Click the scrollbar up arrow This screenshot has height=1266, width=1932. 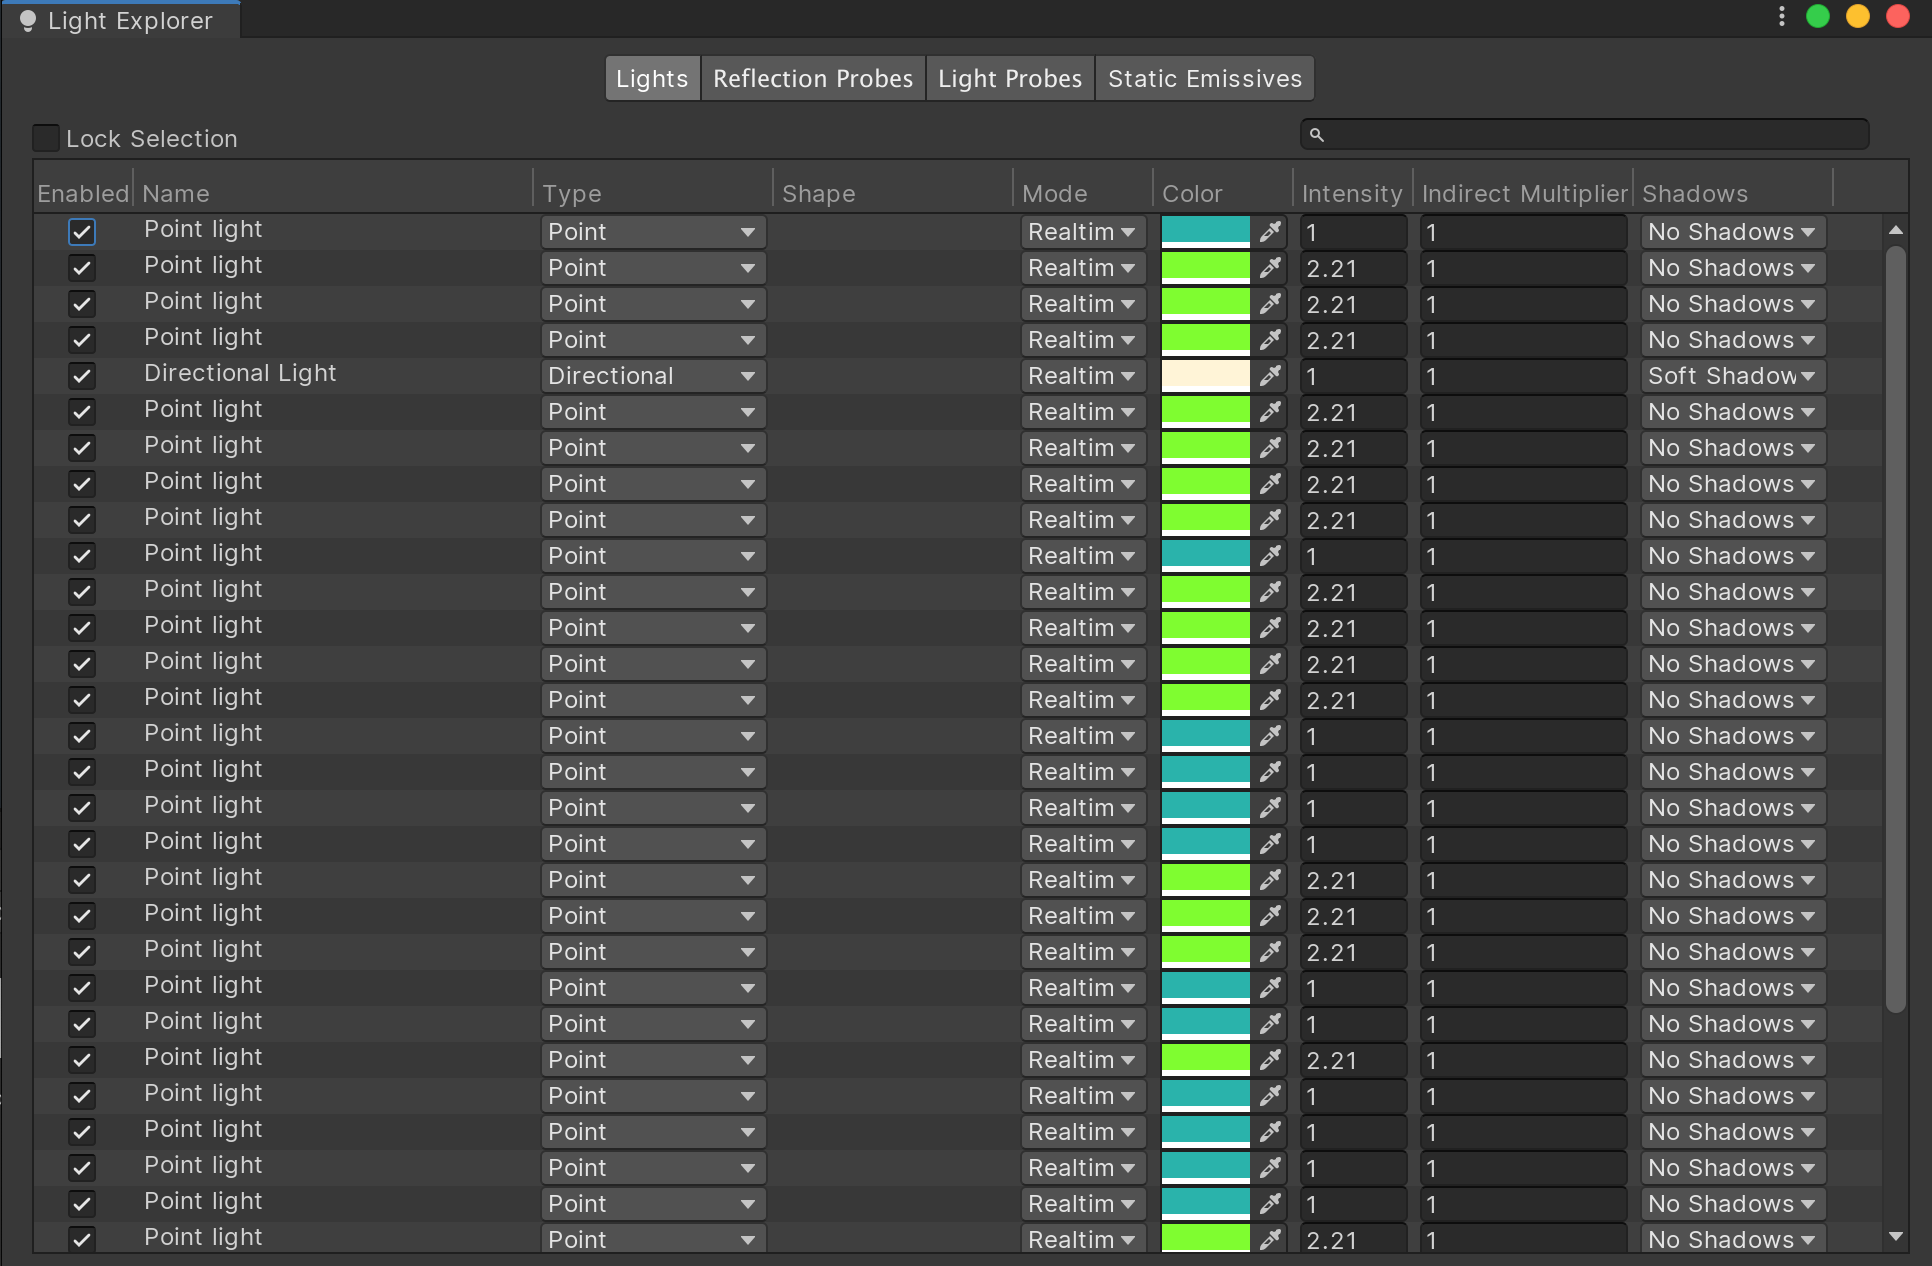pyautogui.click(x=1895, y=231)
